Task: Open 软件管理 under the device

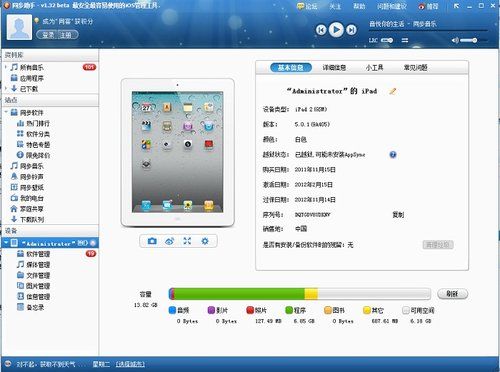Action: tap(38, 254)
